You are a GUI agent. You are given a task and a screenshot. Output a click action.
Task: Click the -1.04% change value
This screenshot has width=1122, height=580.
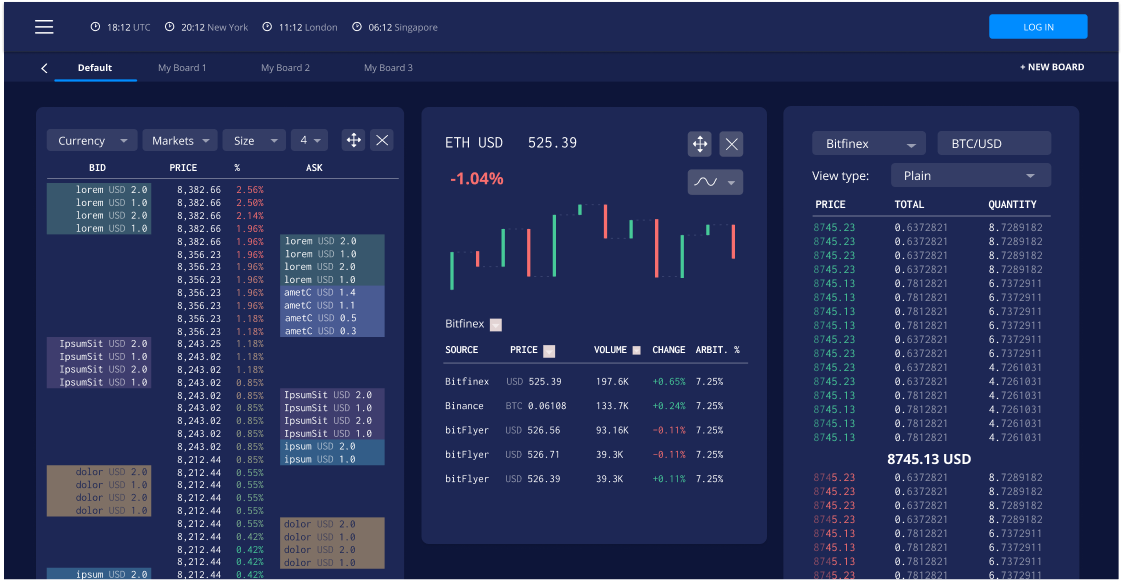pos(477,180)
